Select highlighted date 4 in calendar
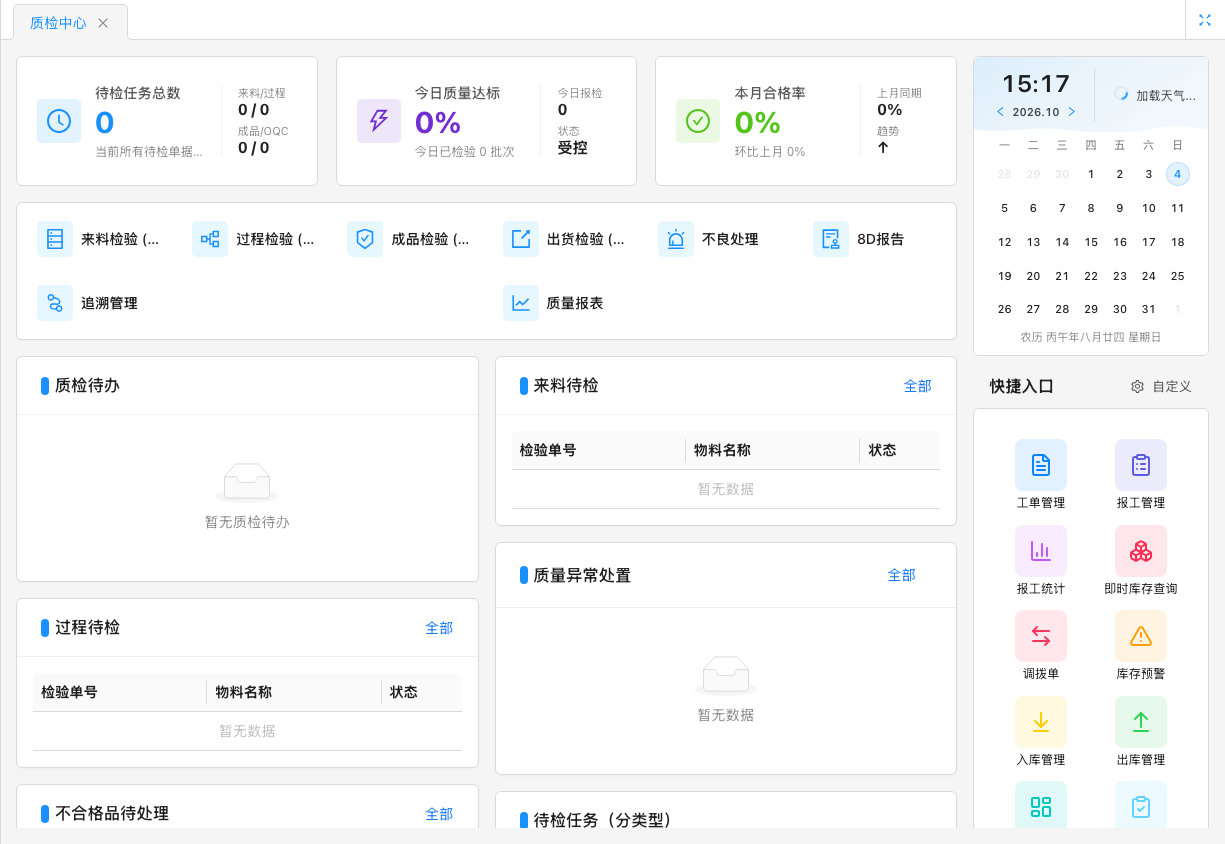This screenshot has height=844, width=1225. [1178, 174]
